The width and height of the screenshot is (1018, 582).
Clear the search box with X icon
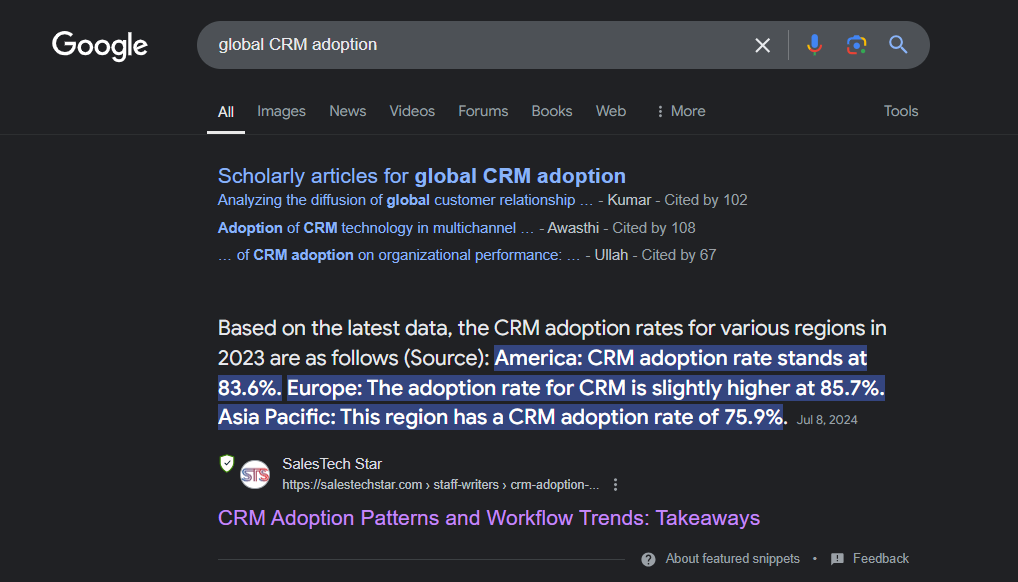tap(762, 45)
